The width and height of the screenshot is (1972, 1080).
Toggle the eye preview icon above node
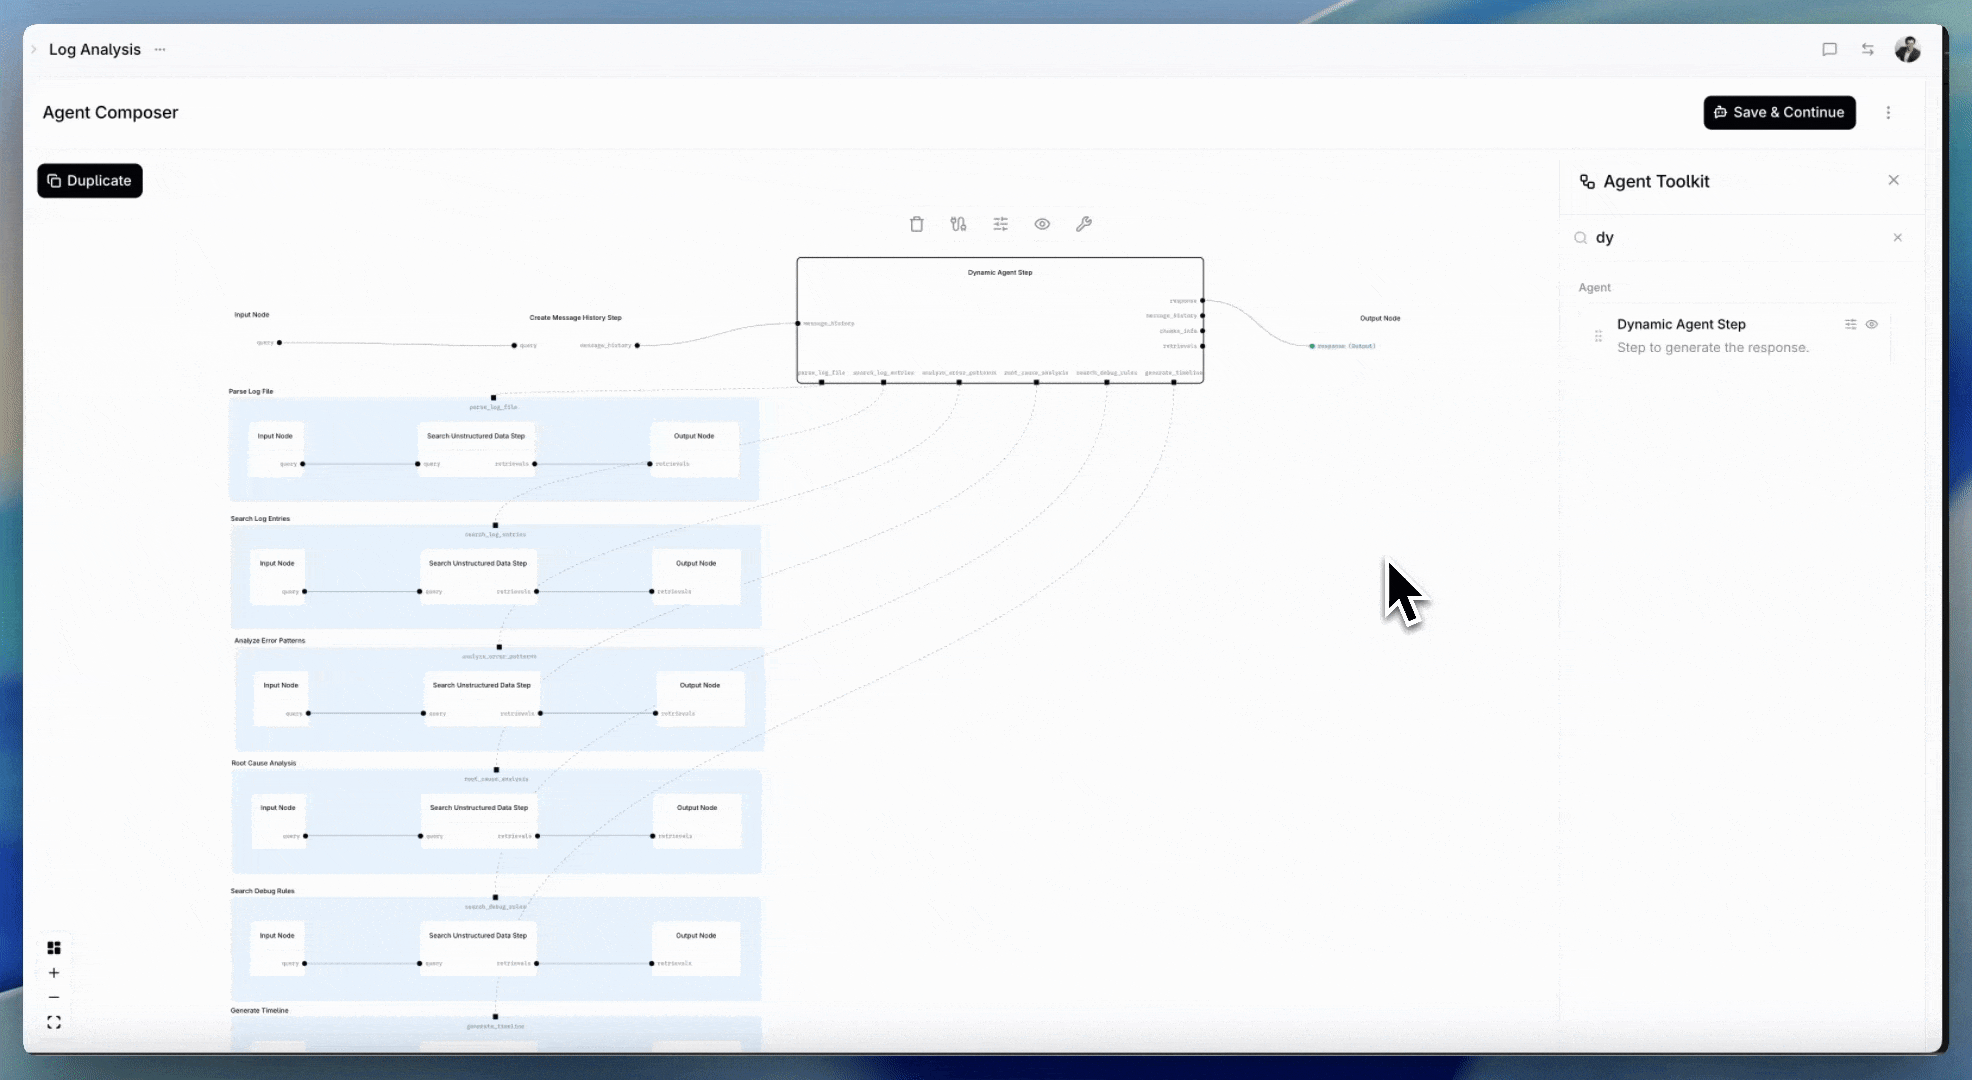tap(1042, 224)
